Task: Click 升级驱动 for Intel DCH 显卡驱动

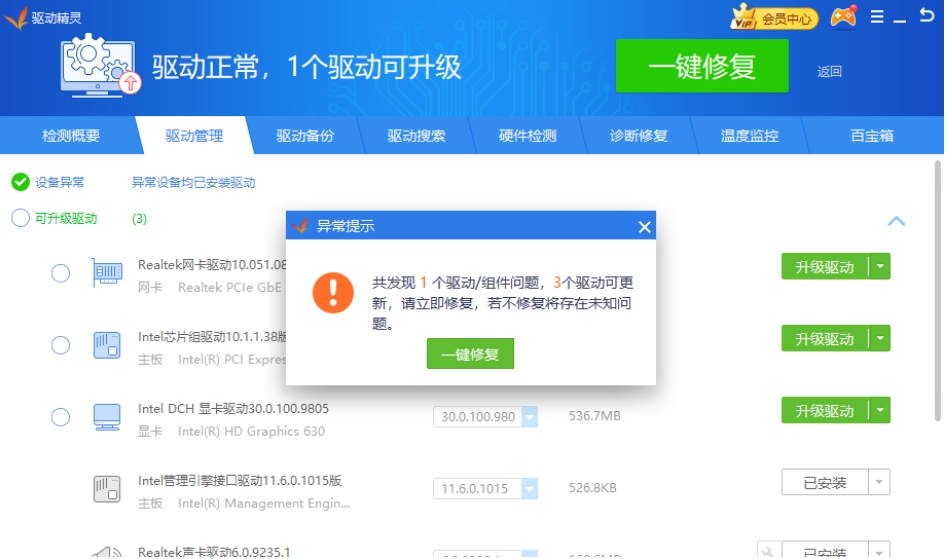Action: (825, 410)
